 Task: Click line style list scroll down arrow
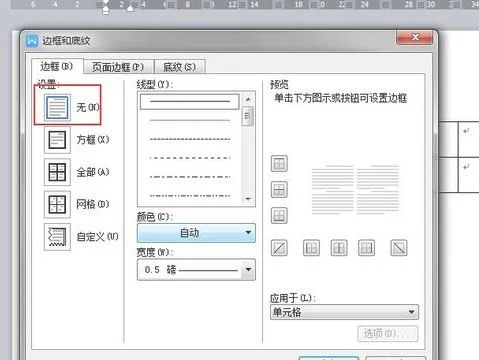pyautogui.click(x=248, y=199)
